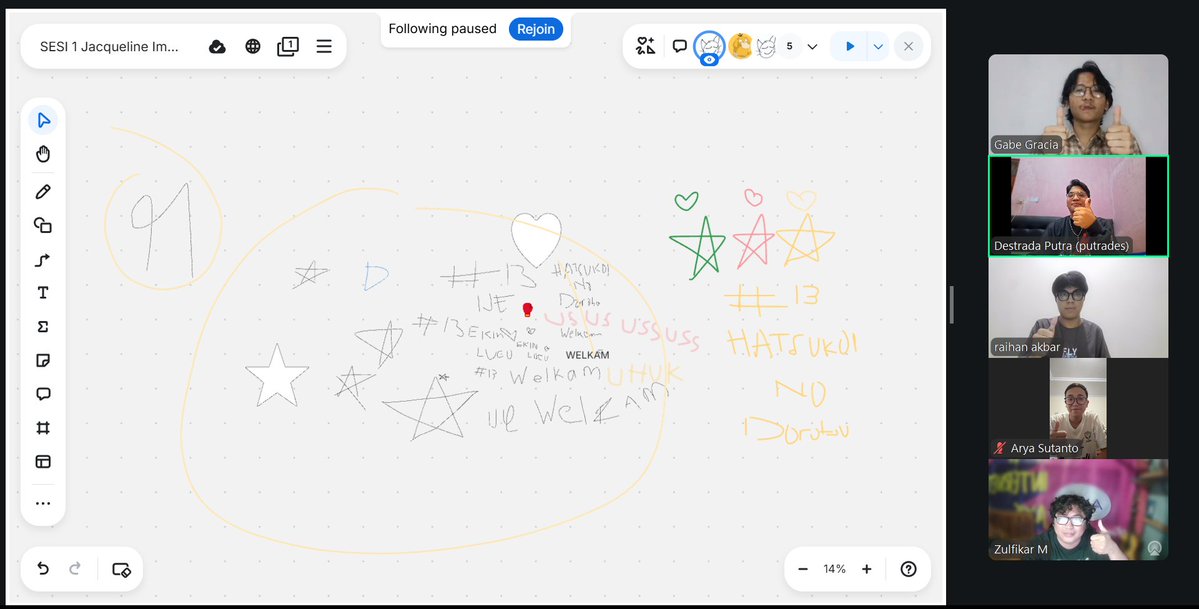The image size is (1199, 609).
Task: Select the eraser tool at bottom
Action: (122, 569)
